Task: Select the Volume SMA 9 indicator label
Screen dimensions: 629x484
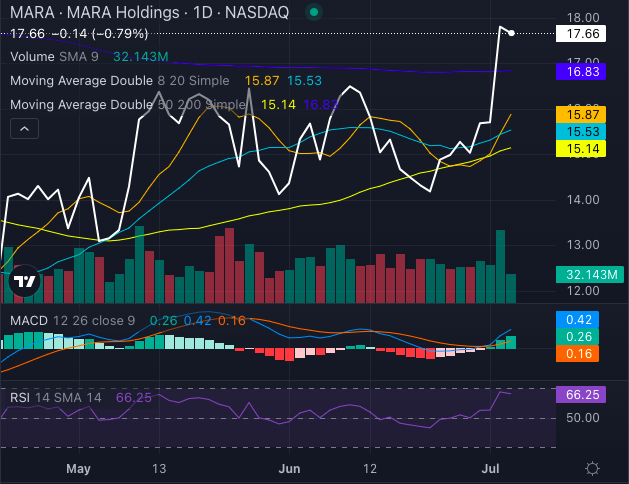Action: click(x=54, y=57)
